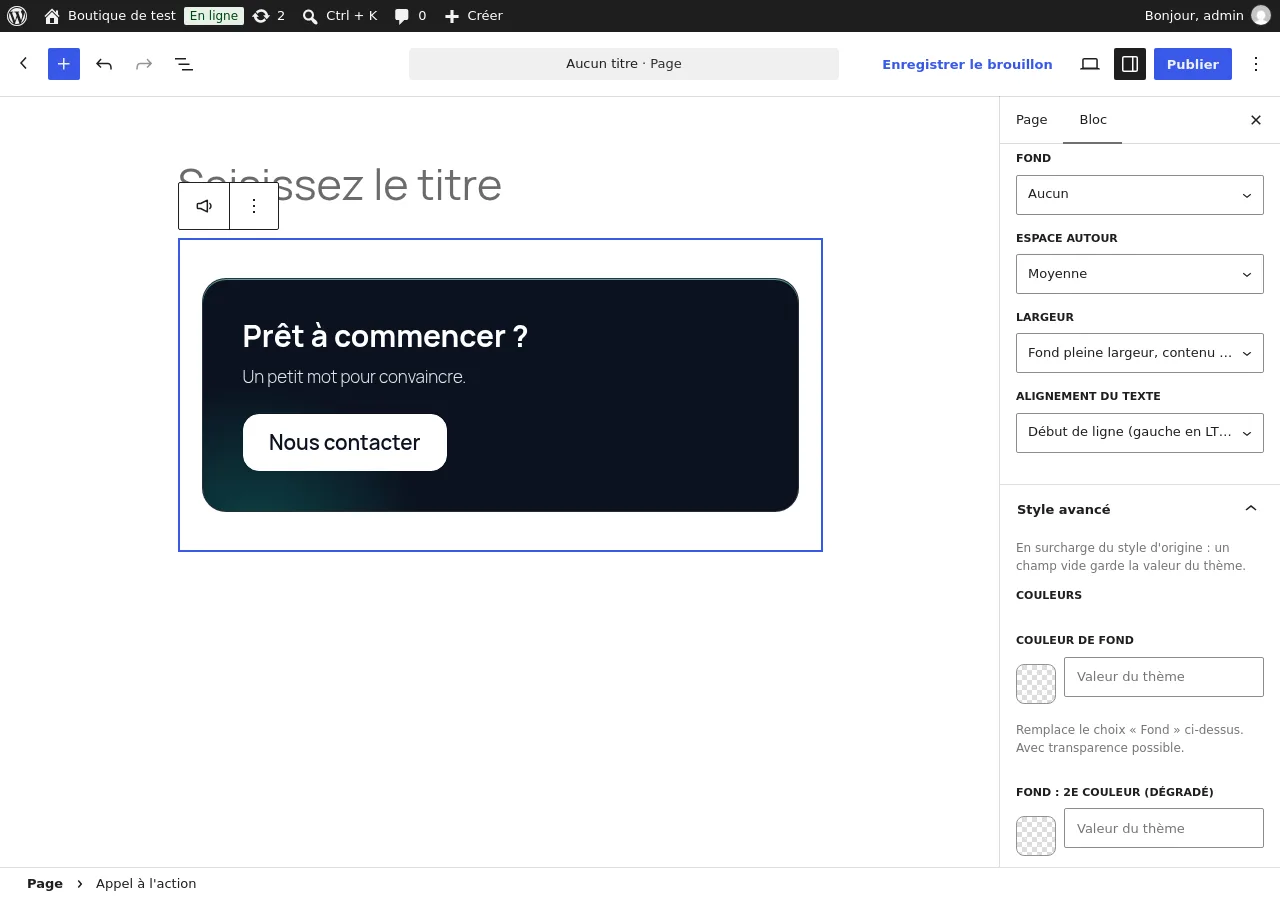The image size is (1280, 900).
Task: Open the Espace autour dropdown
Action: 1140,274
